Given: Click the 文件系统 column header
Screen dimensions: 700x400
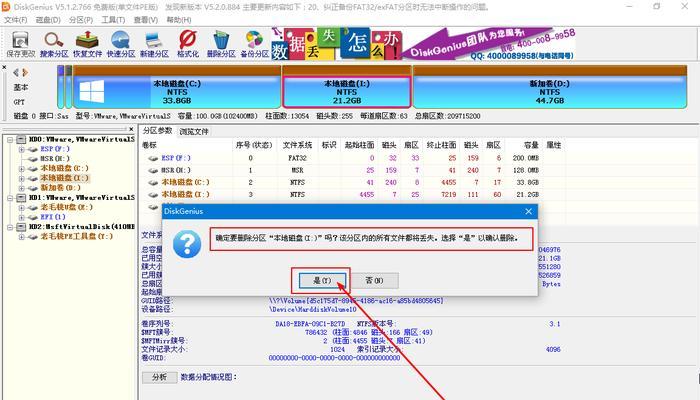Looking at the screenshot, I should [x=297, y=145].
